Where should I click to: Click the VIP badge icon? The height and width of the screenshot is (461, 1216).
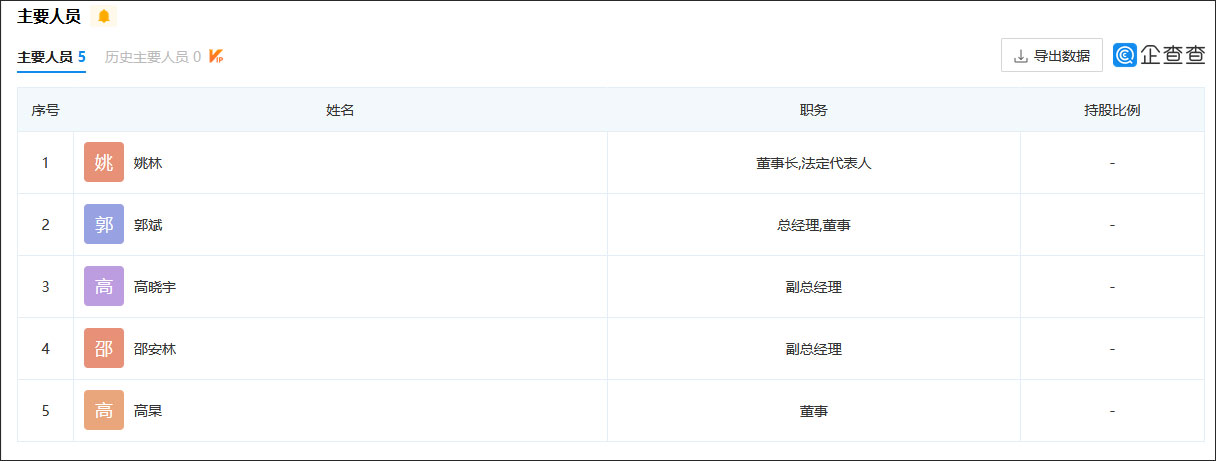pos(216,57)
